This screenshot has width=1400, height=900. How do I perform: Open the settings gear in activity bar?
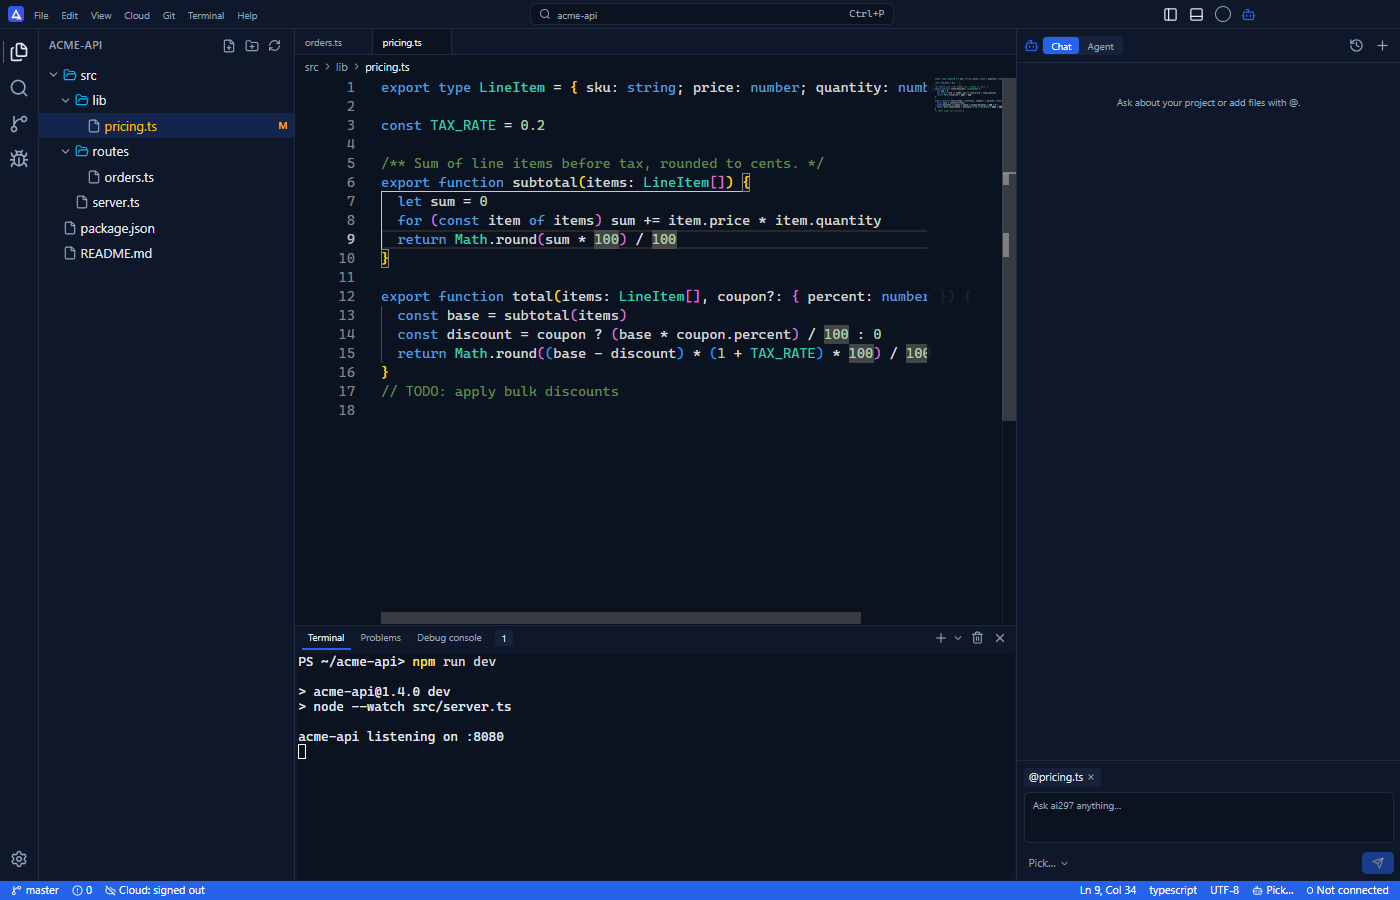(19, 859)
